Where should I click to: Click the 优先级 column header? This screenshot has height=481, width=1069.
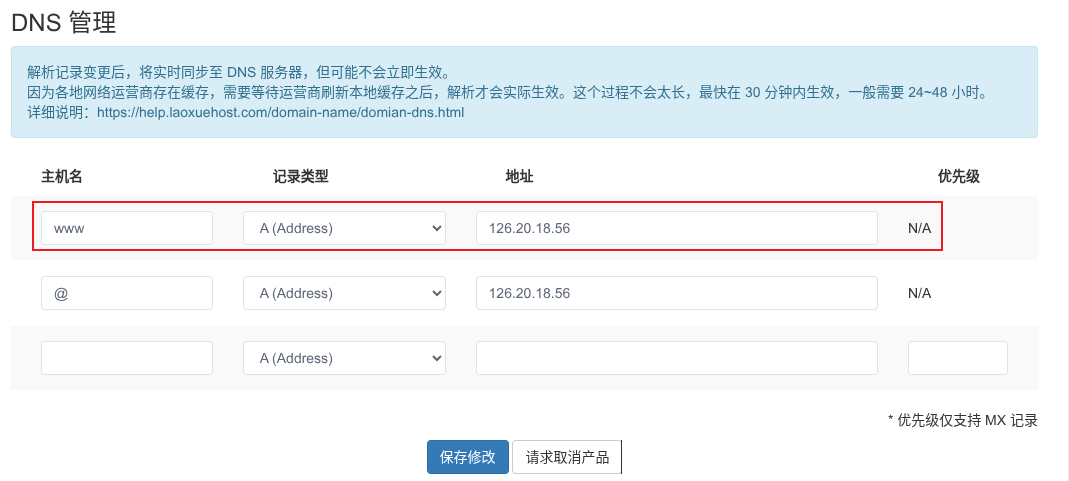[958, 176]
